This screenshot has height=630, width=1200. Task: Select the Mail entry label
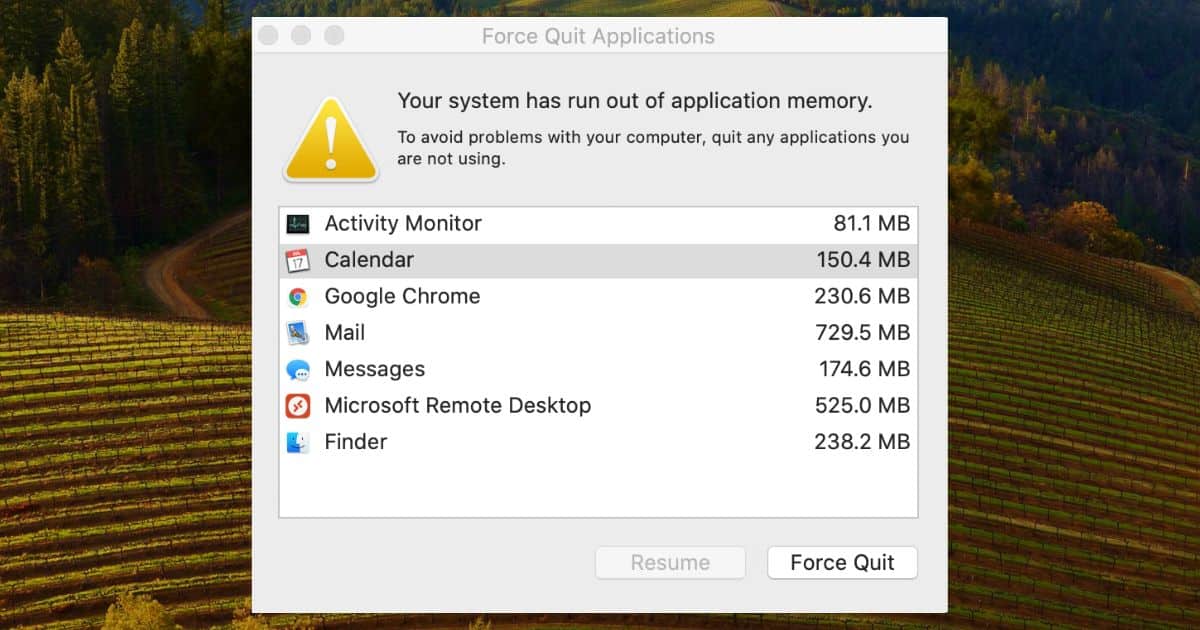pyautogui.click(x=345, y=333)
